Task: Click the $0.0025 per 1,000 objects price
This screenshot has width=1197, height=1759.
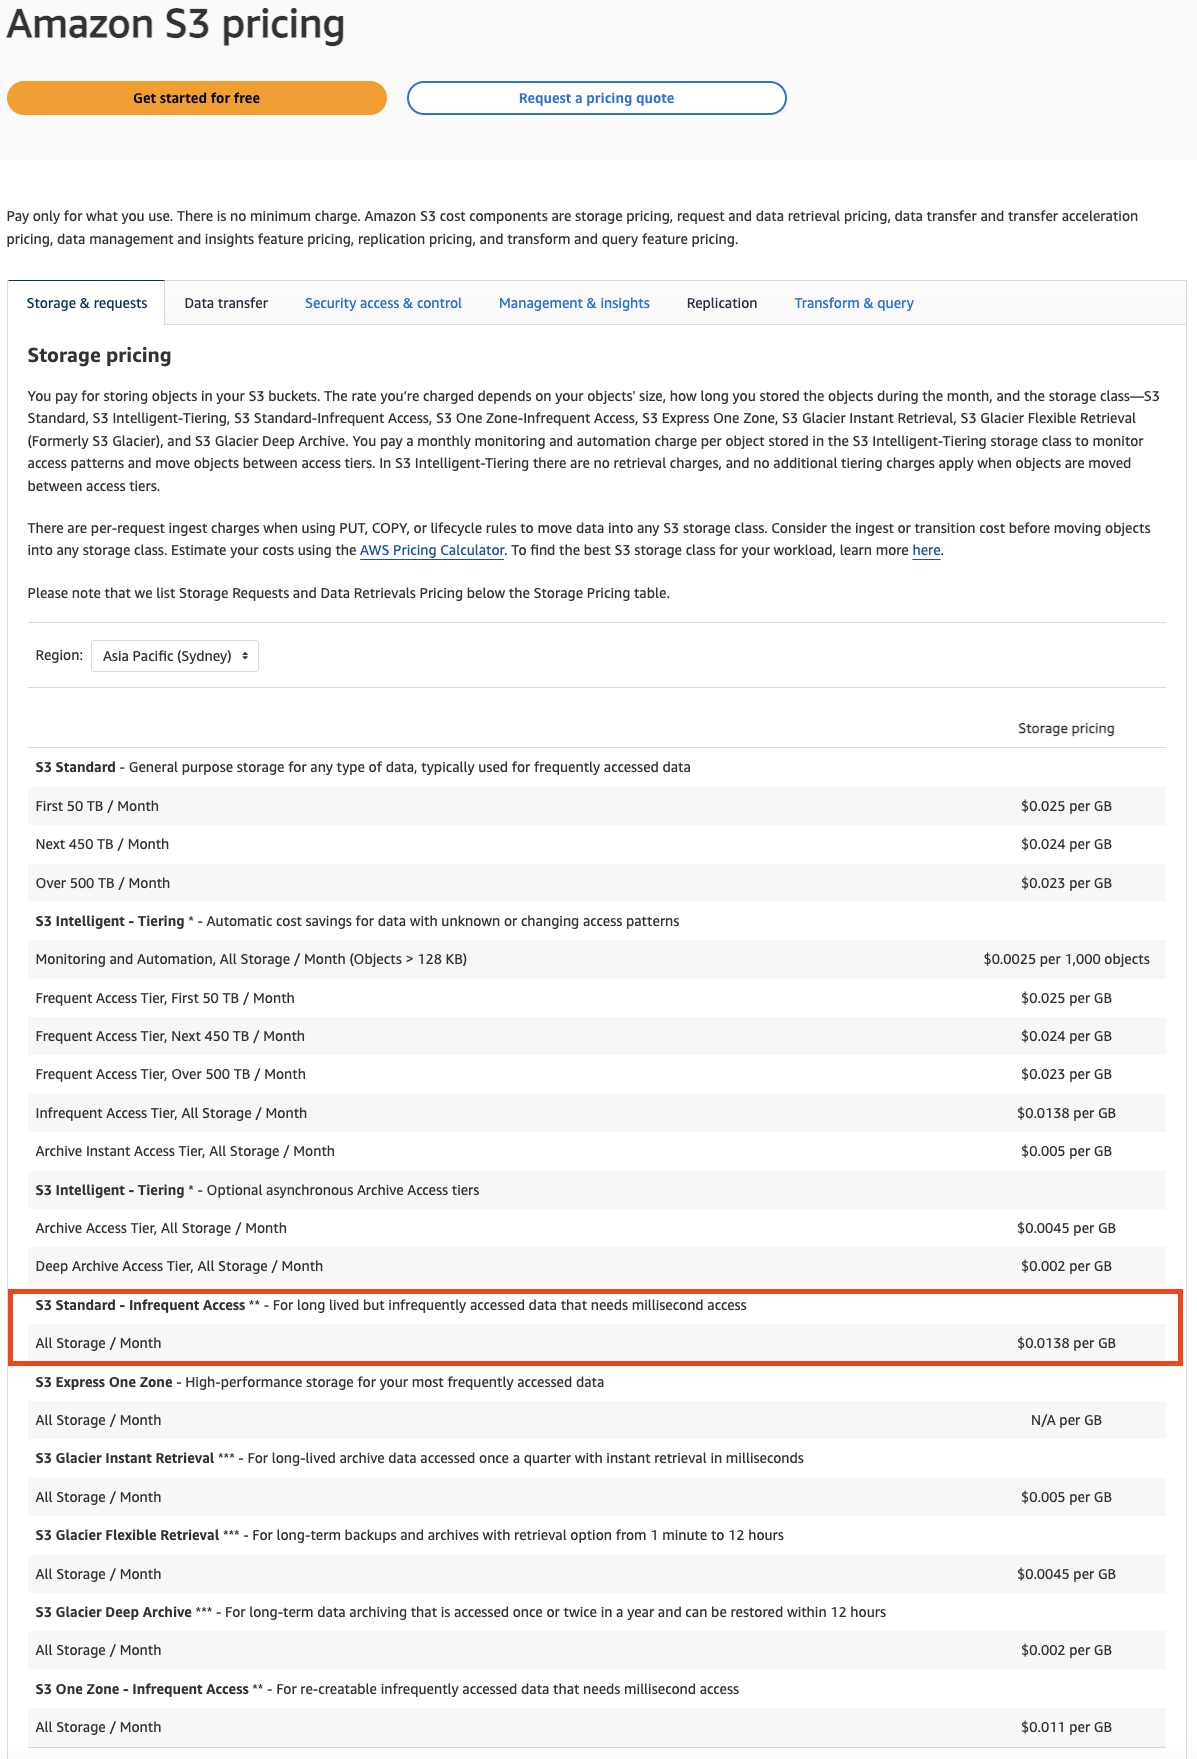Action: [x=1066, y=959]
